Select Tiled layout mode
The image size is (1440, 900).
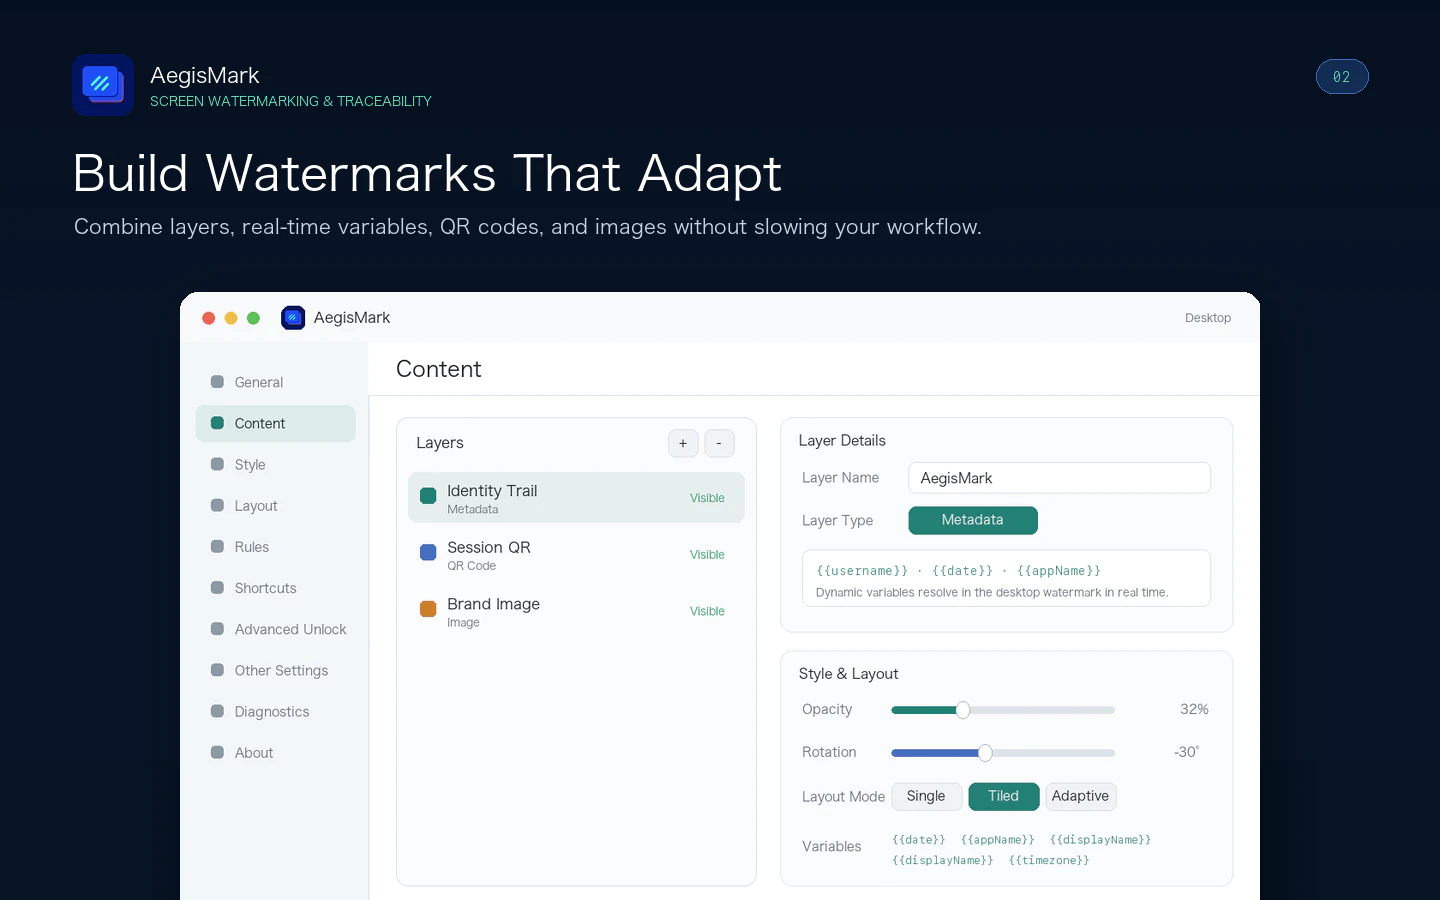tap(1003, 796)
